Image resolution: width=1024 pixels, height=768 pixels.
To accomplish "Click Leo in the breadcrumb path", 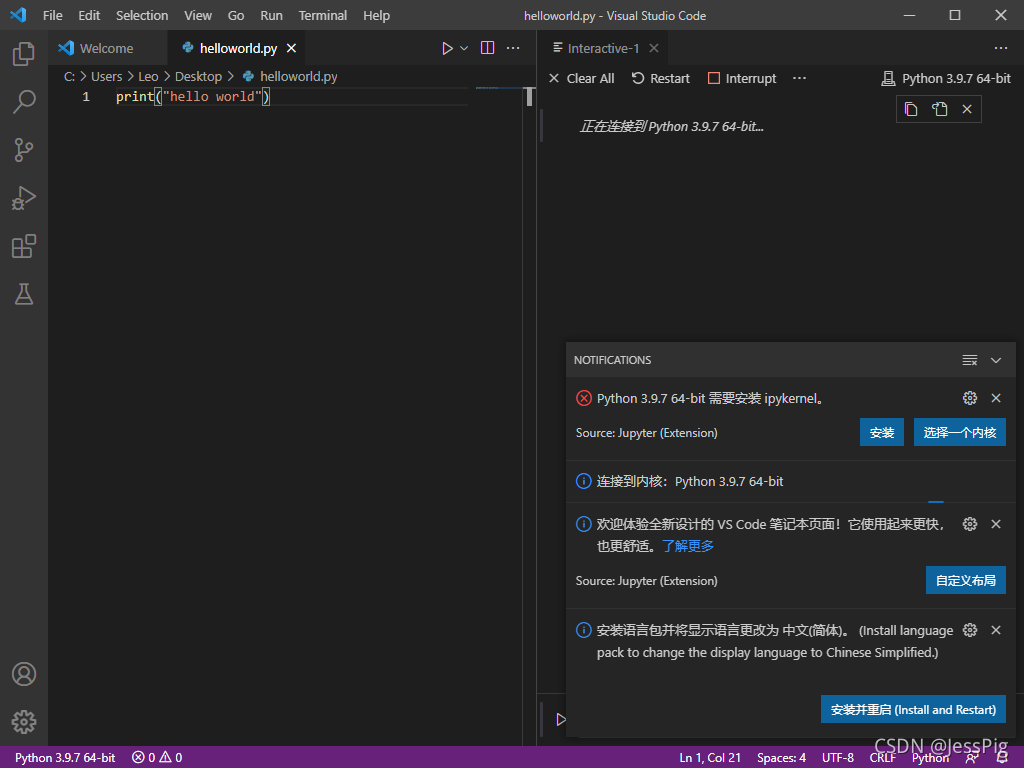I will click(x=148, y=76).
